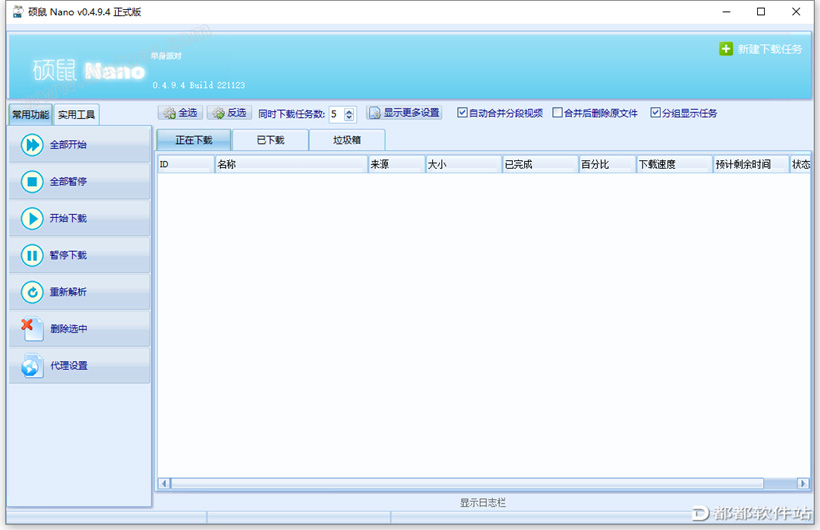Click the 全部暂停 stop-all icon
820x530 pixels.
click(x=32, y=182)
